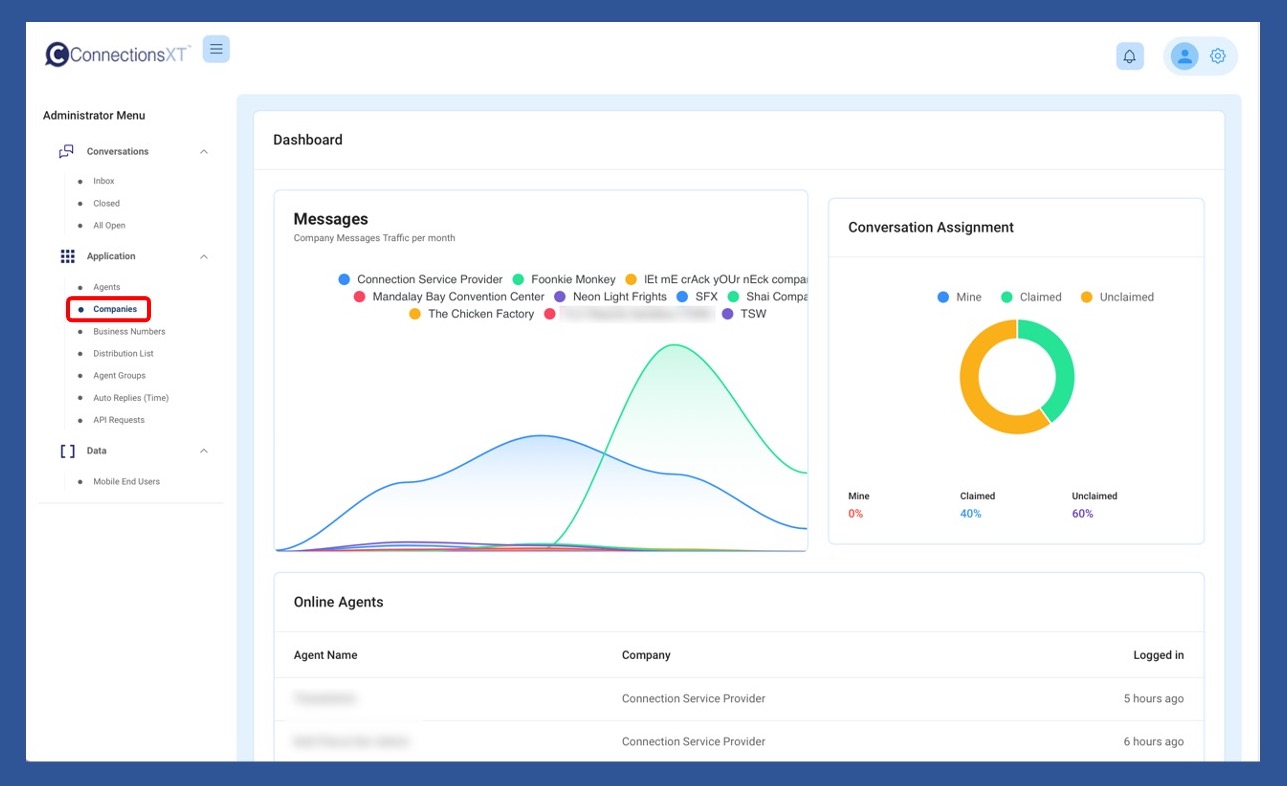Click the Data brackets icon
The height and width of the screenshot is (786, 1287).
tap(67, 451)
